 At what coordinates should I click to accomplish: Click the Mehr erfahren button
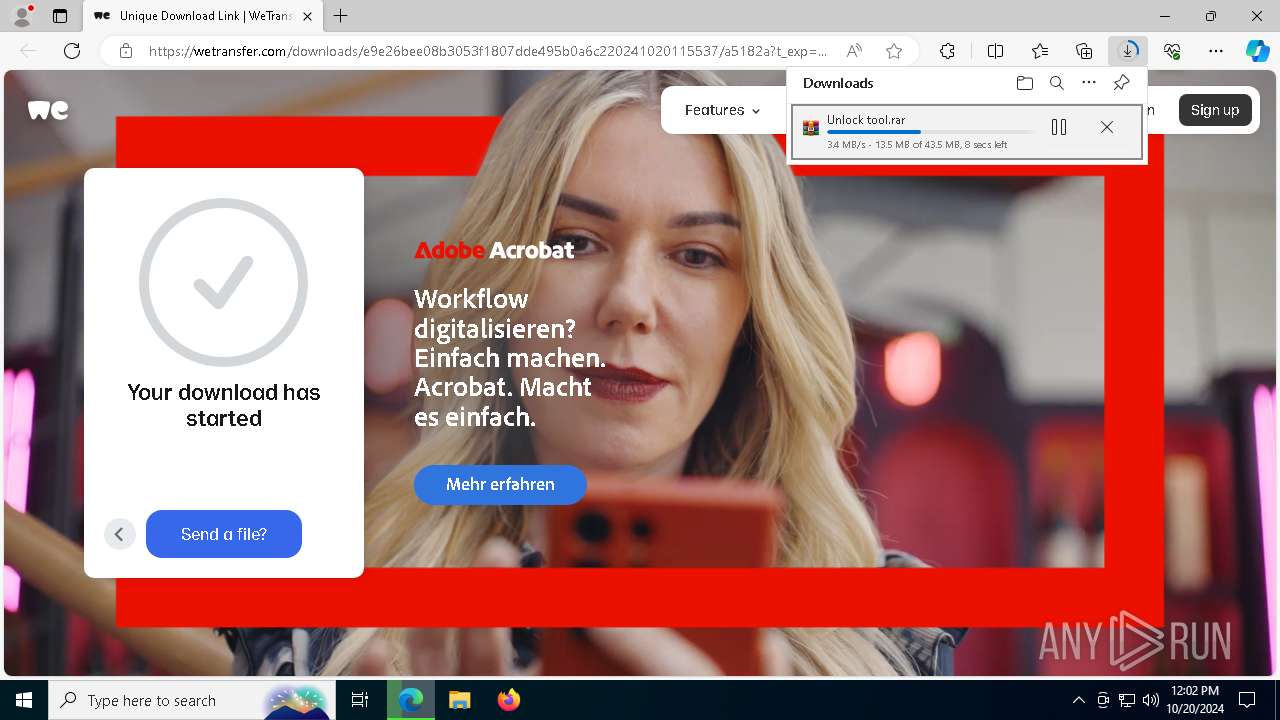click(x=500, y=484)
